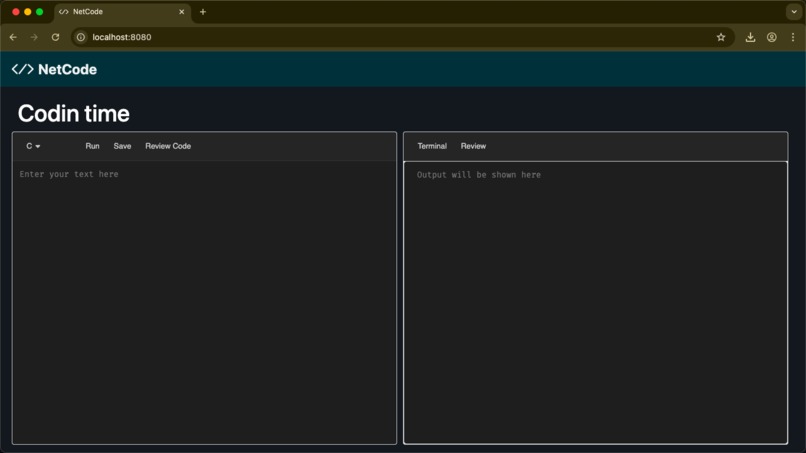This screenshot has width=806, height=453.
Task: Open the C language dropdown
Action: point(33,147)
